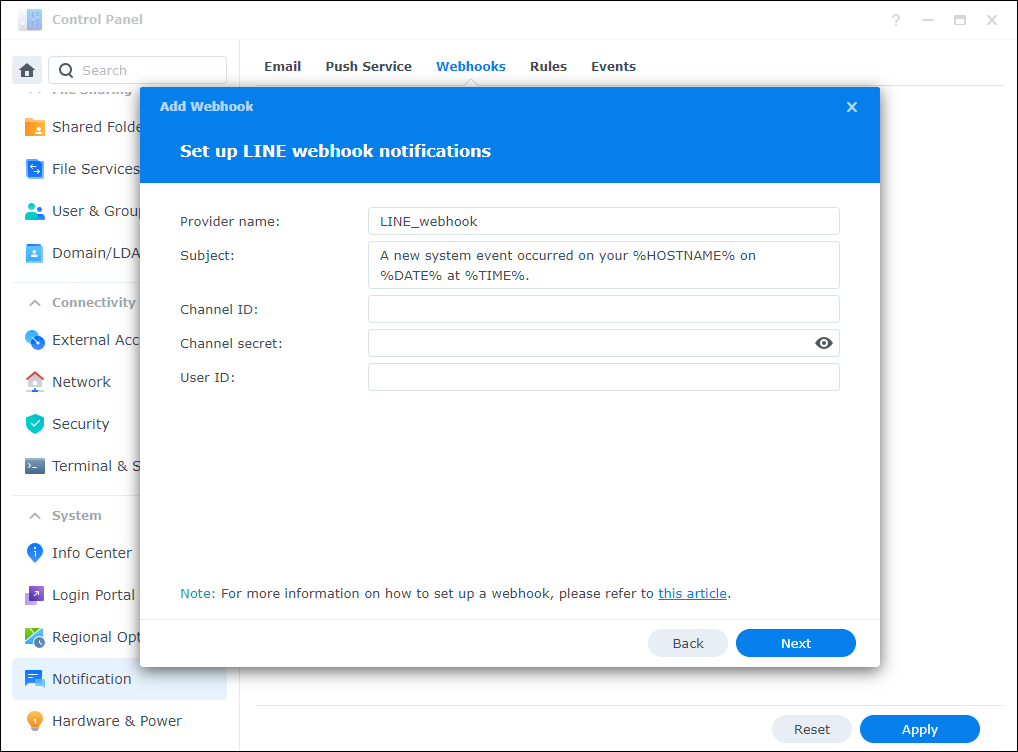This screenshot has width=1018, height=752.
Task: Open the Domain/LDAP icon
Action: pos(34,253)
